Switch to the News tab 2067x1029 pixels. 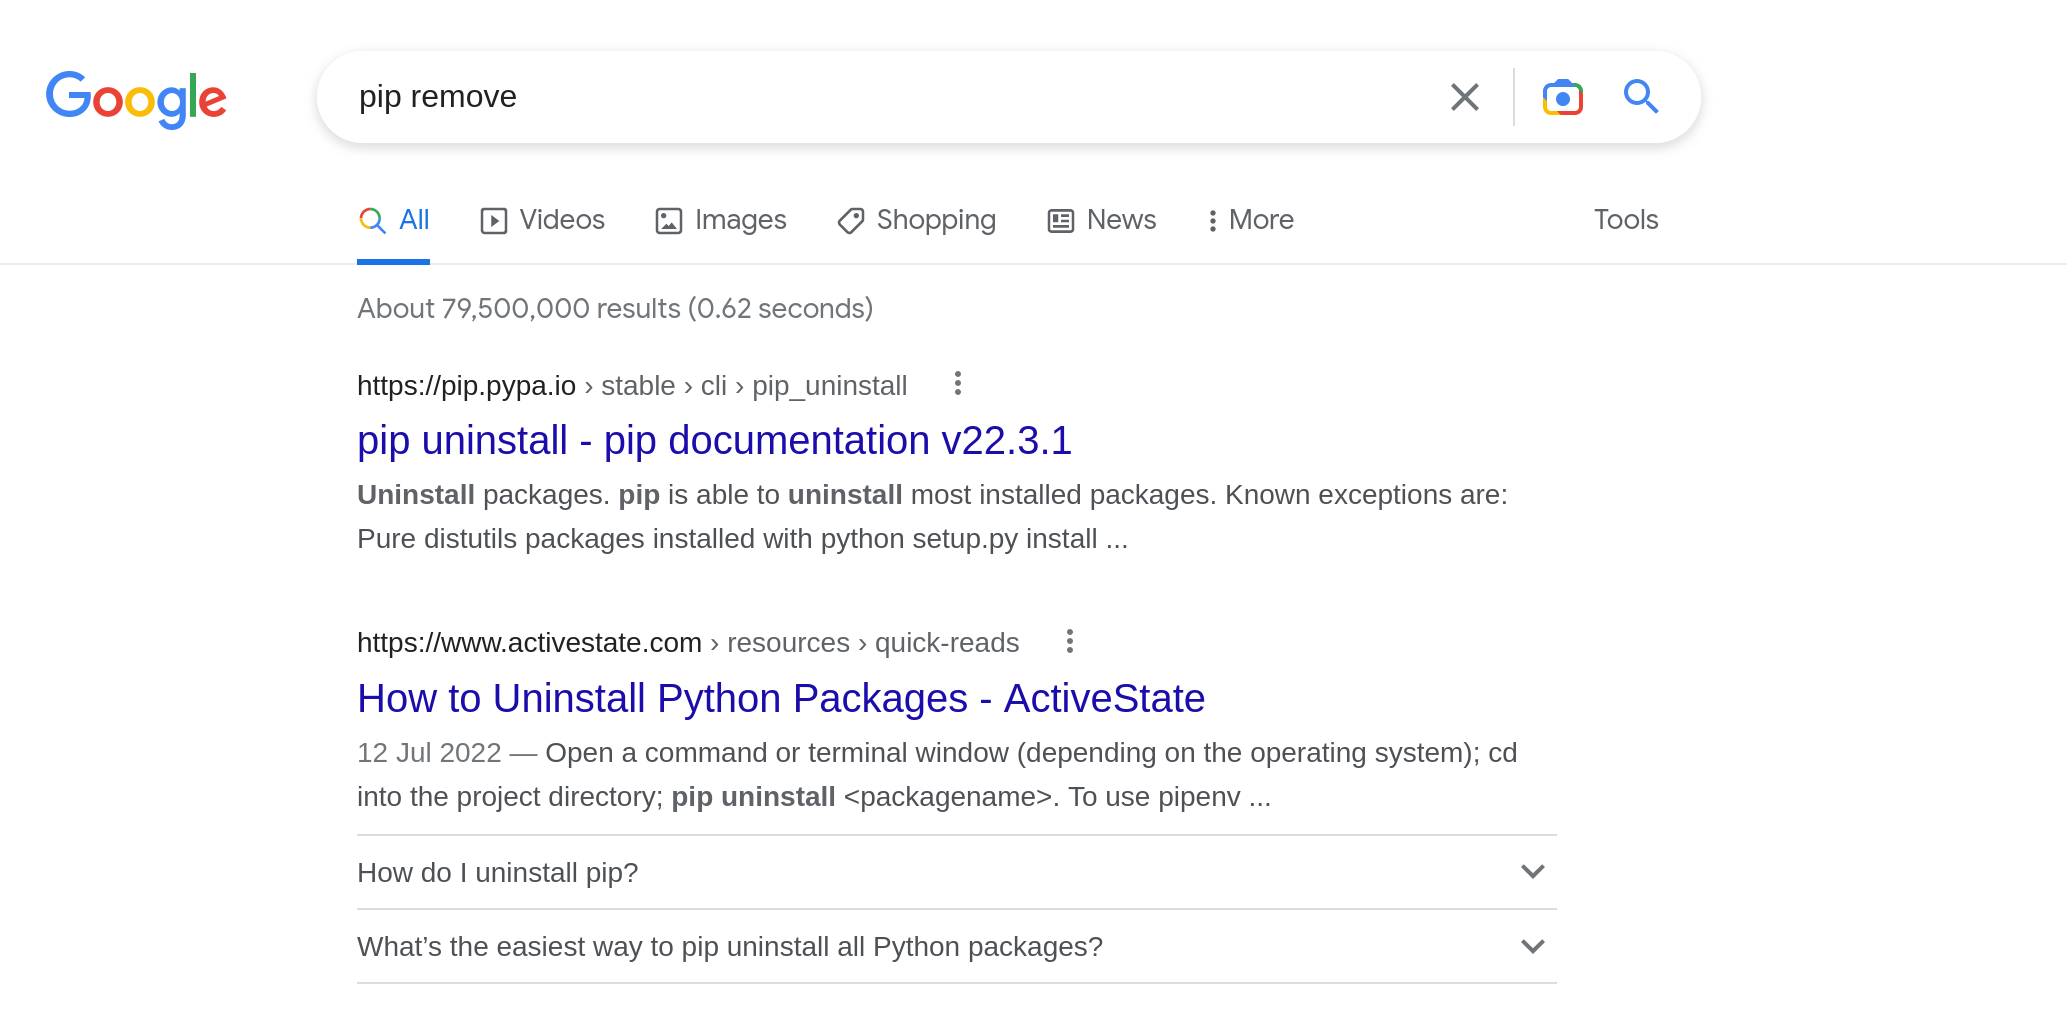[1102, 220]
